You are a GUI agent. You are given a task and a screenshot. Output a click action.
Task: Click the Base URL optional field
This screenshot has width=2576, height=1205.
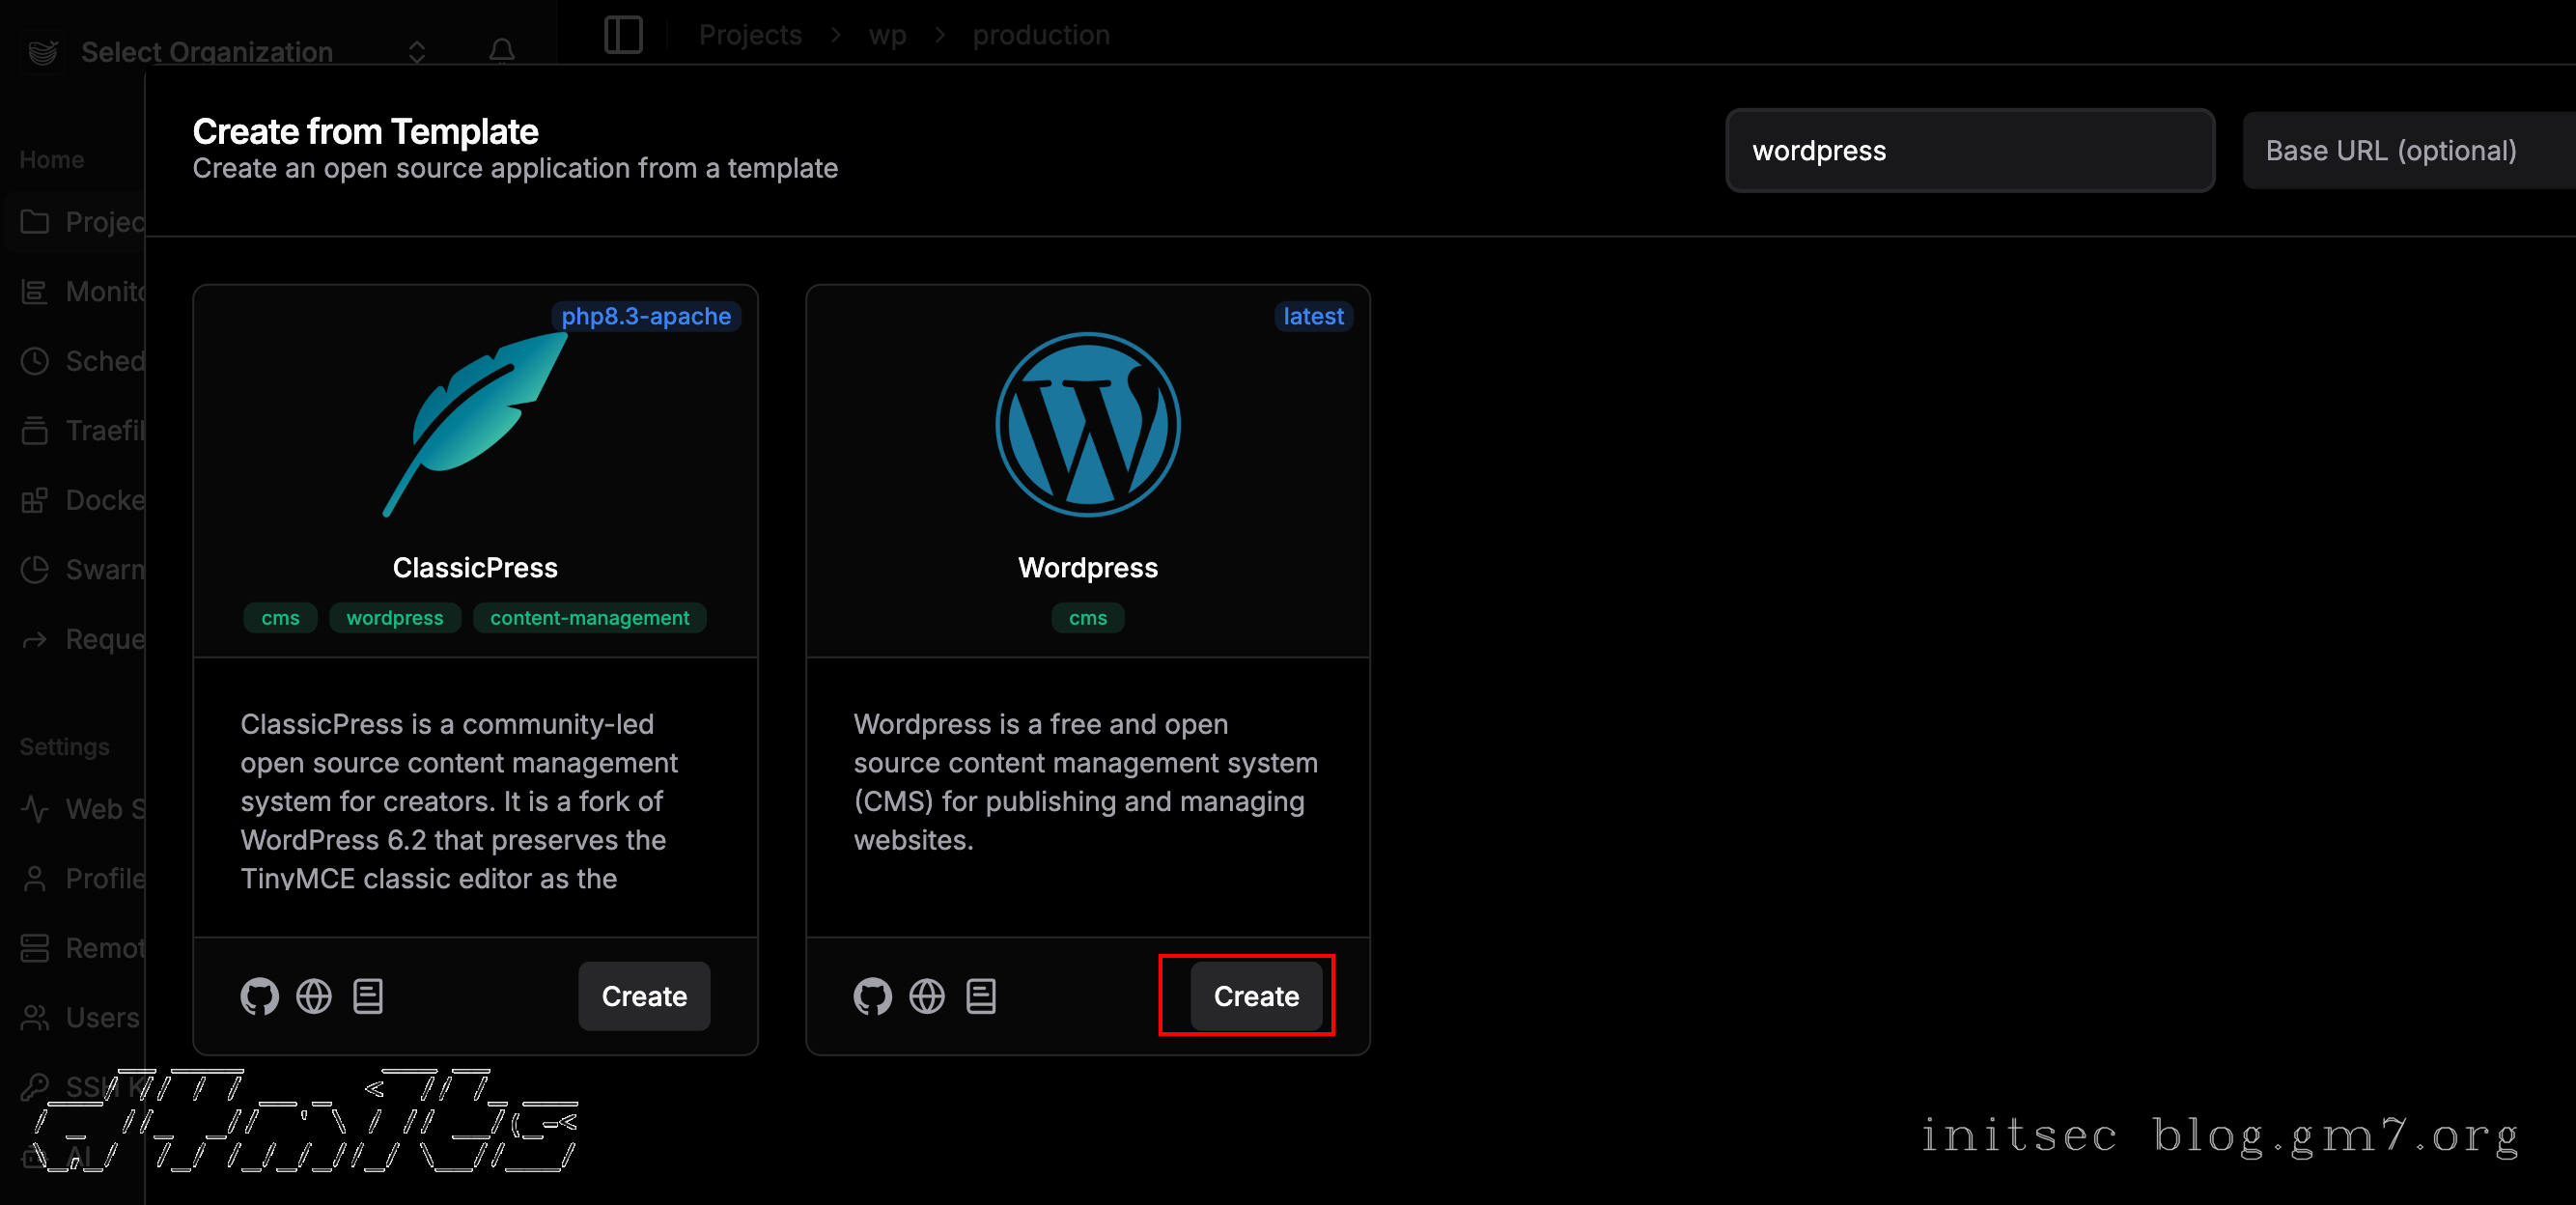coord(2406,150)
